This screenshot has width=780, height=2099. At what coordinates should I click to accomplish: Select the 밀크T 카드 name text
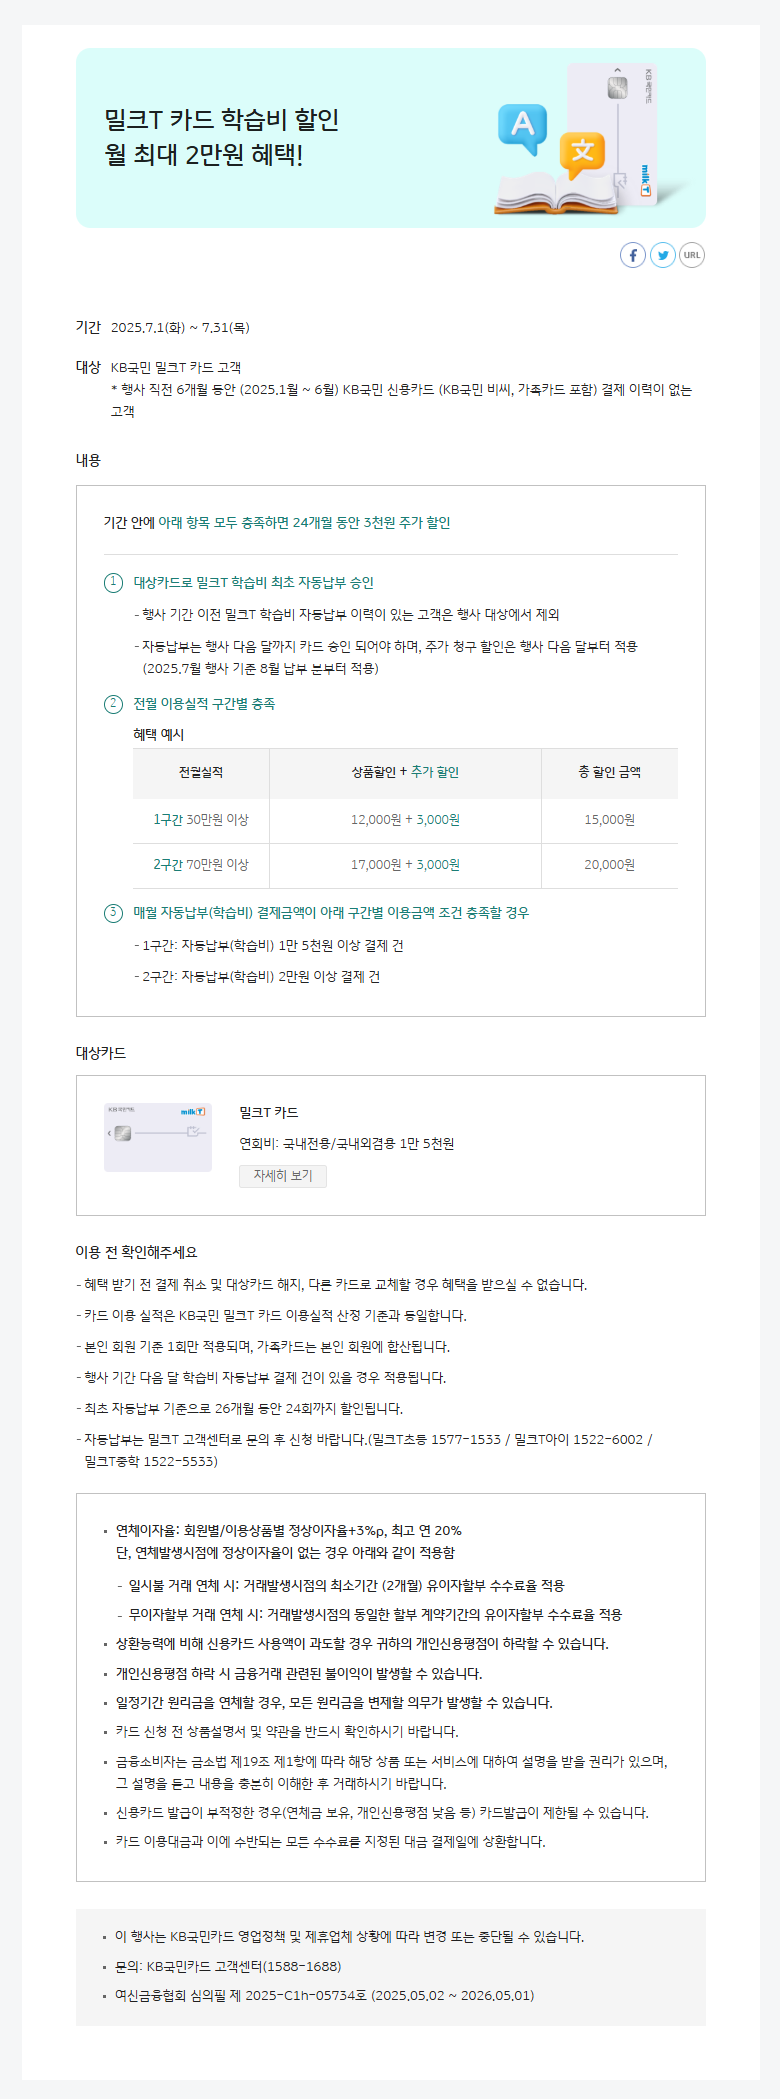(269, 1113)
